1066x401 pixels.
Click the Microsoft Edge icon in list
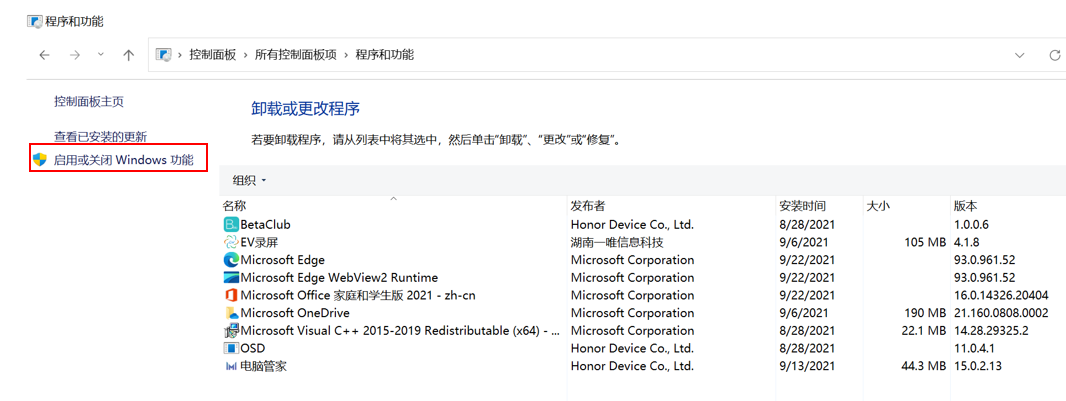231,260
